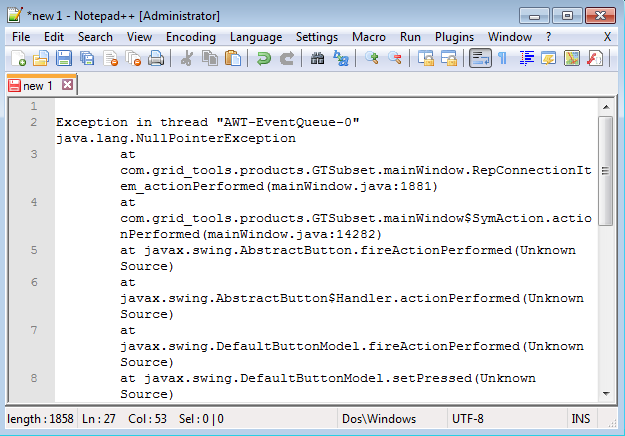
Task: Zoom in using the magnifier plus icon
Action: click(x=371, y=59)
